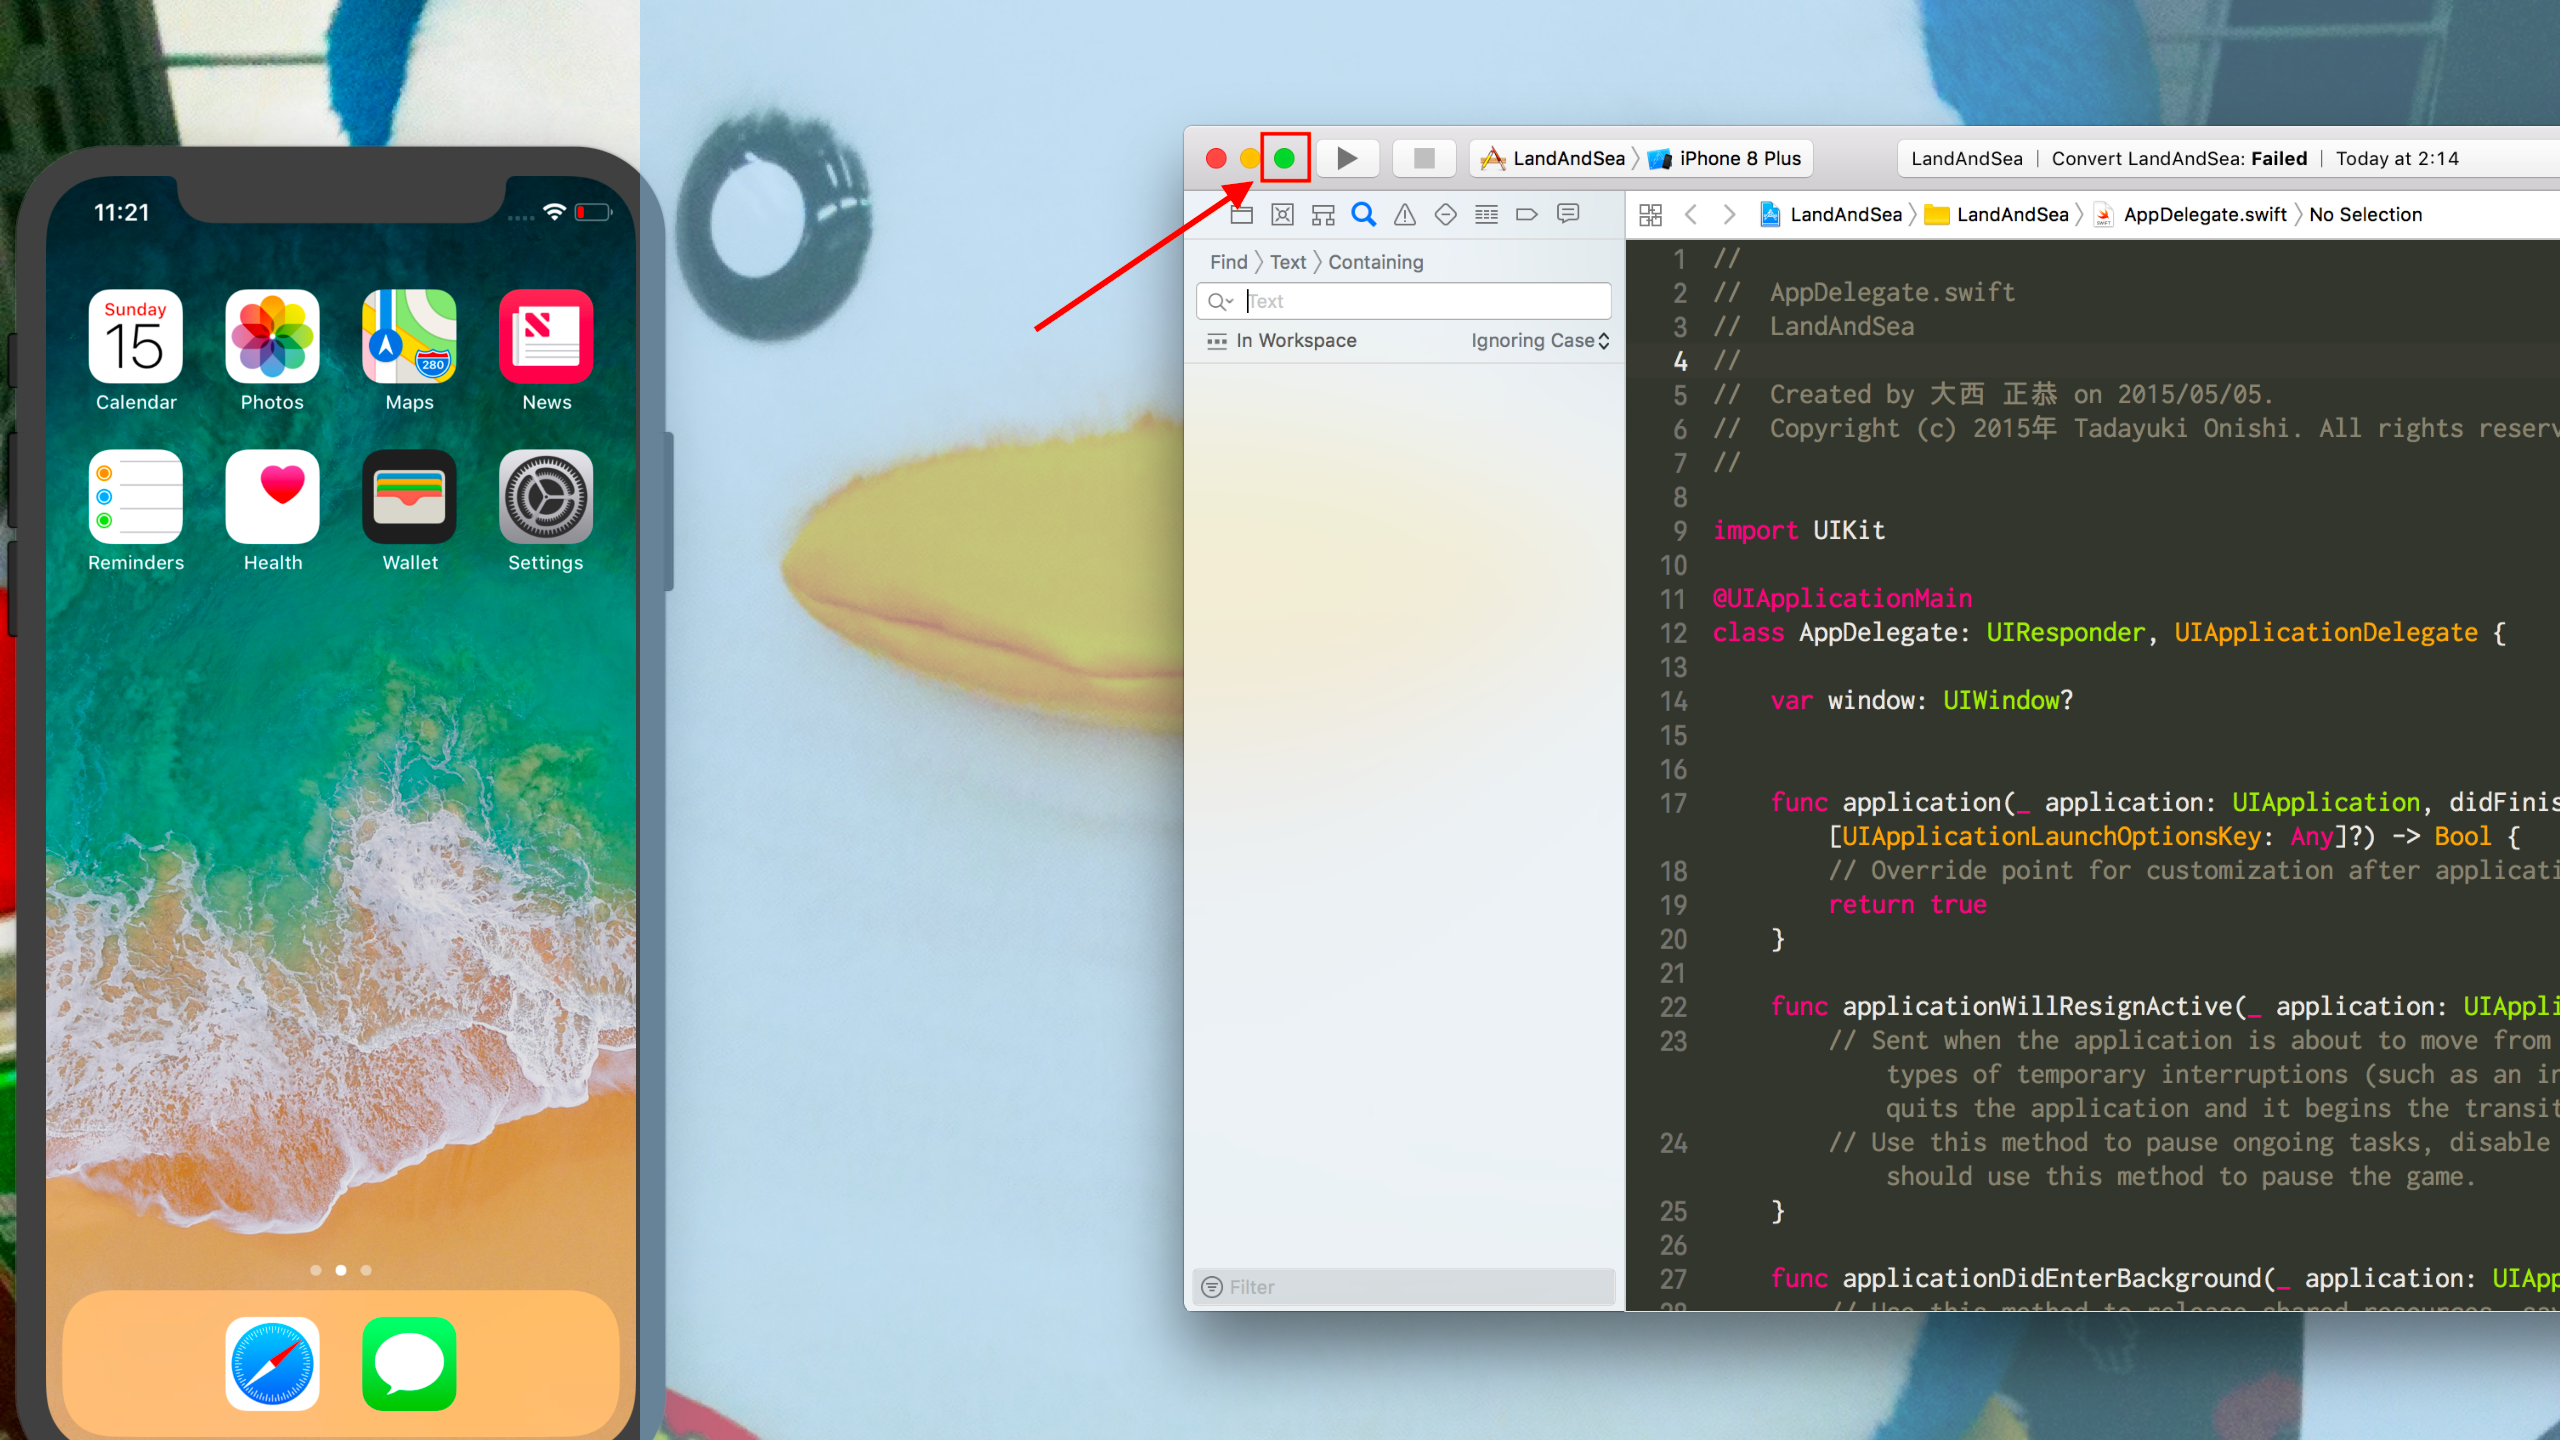
Task: Open the Project navigator folder icon
Action: 1242,214
